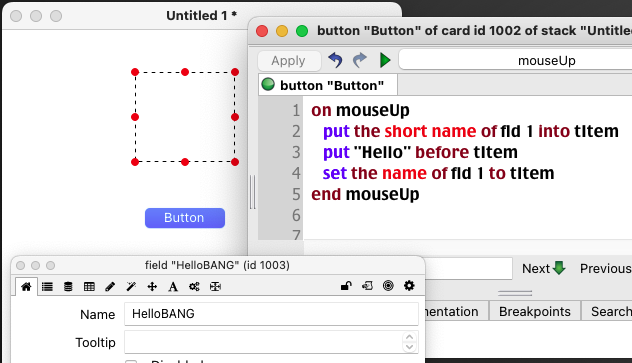Click the Next find button with green arrow

click(x=543, y=268)
